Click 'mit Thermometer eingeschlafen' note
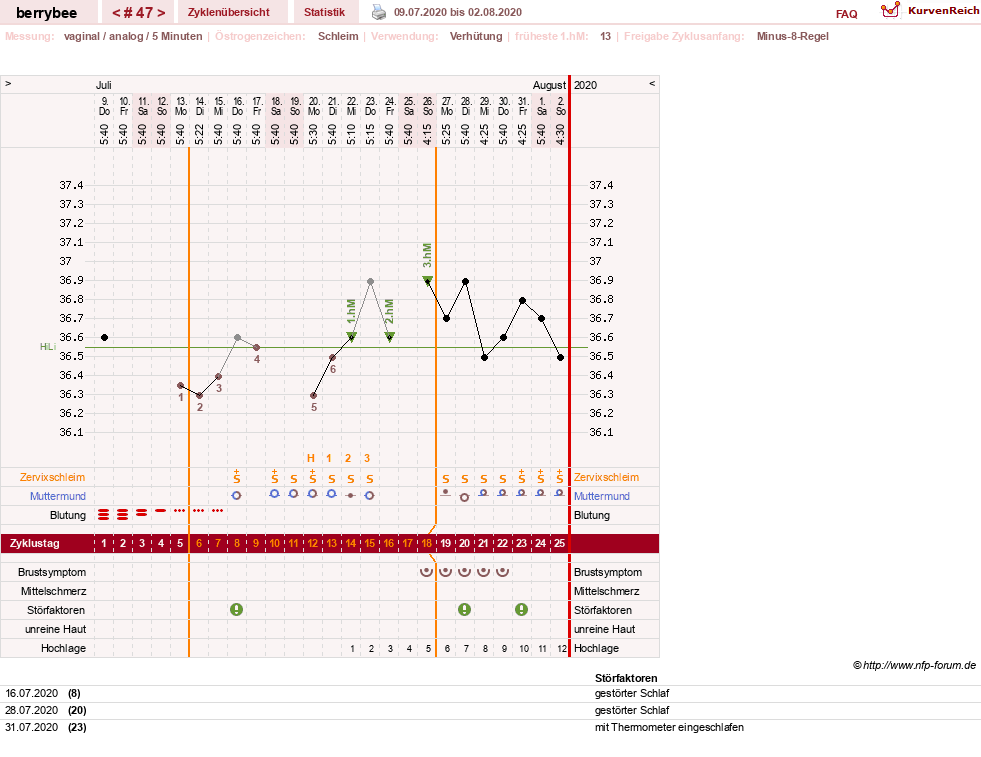The width and height of the screenshot is (981, 757). pos(669,727)
